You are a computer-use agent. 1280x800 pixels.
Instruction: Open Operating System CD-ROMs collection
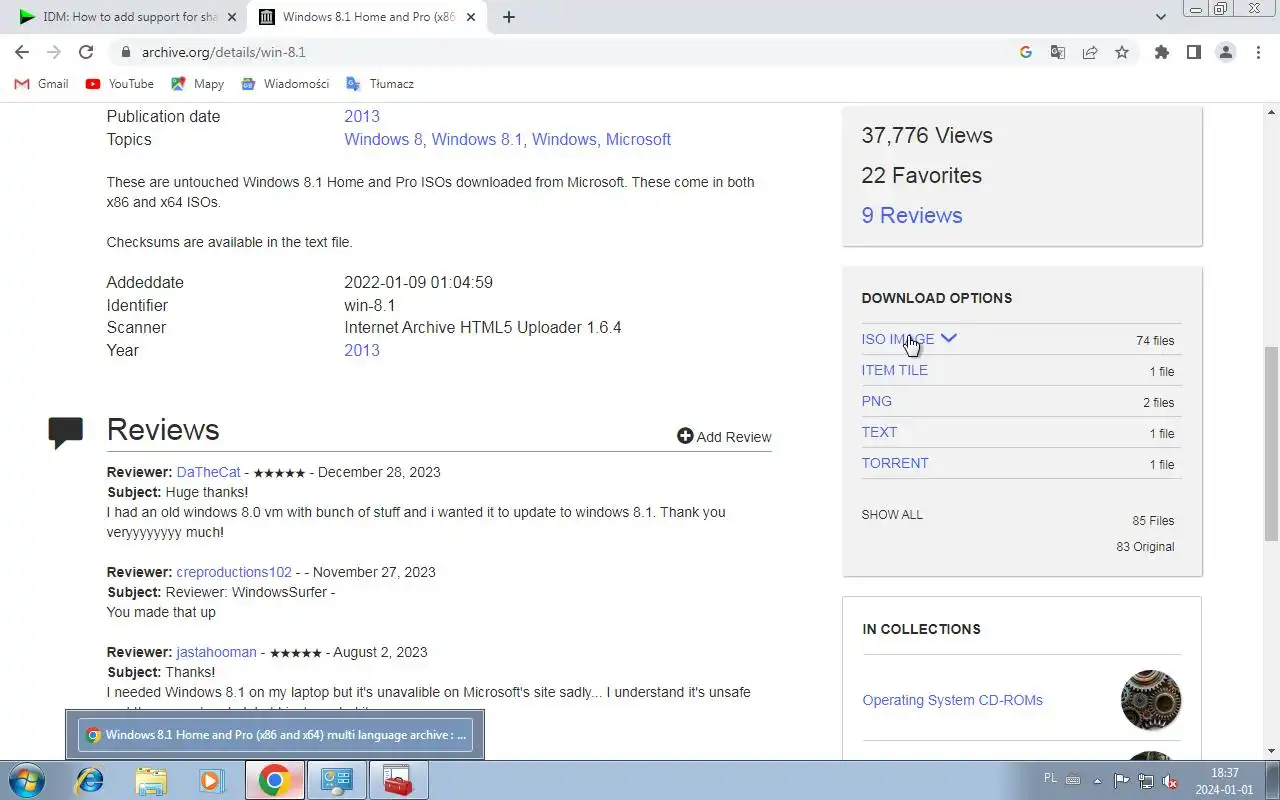pos(953,700)
